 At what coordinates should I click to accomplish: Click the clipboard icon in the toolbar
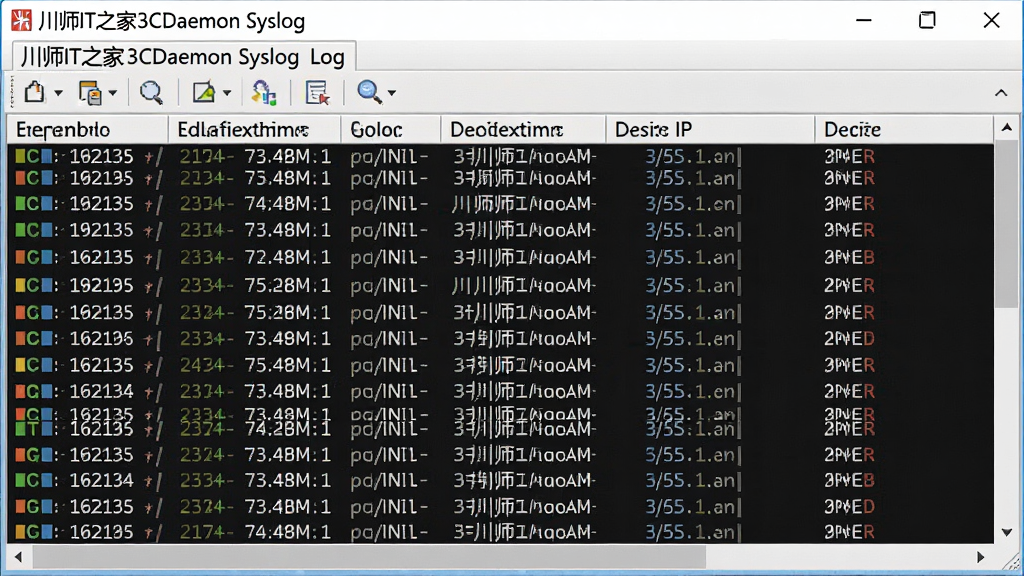35,92
